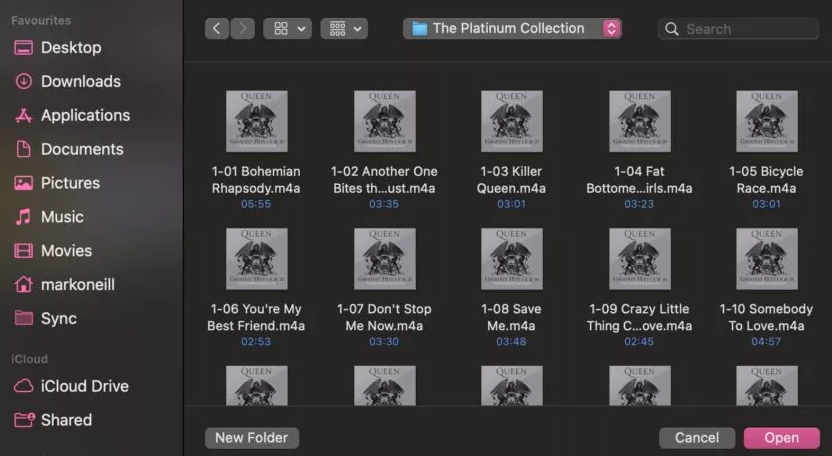
Task: Focus the Search field
Action: click(739, 29)
